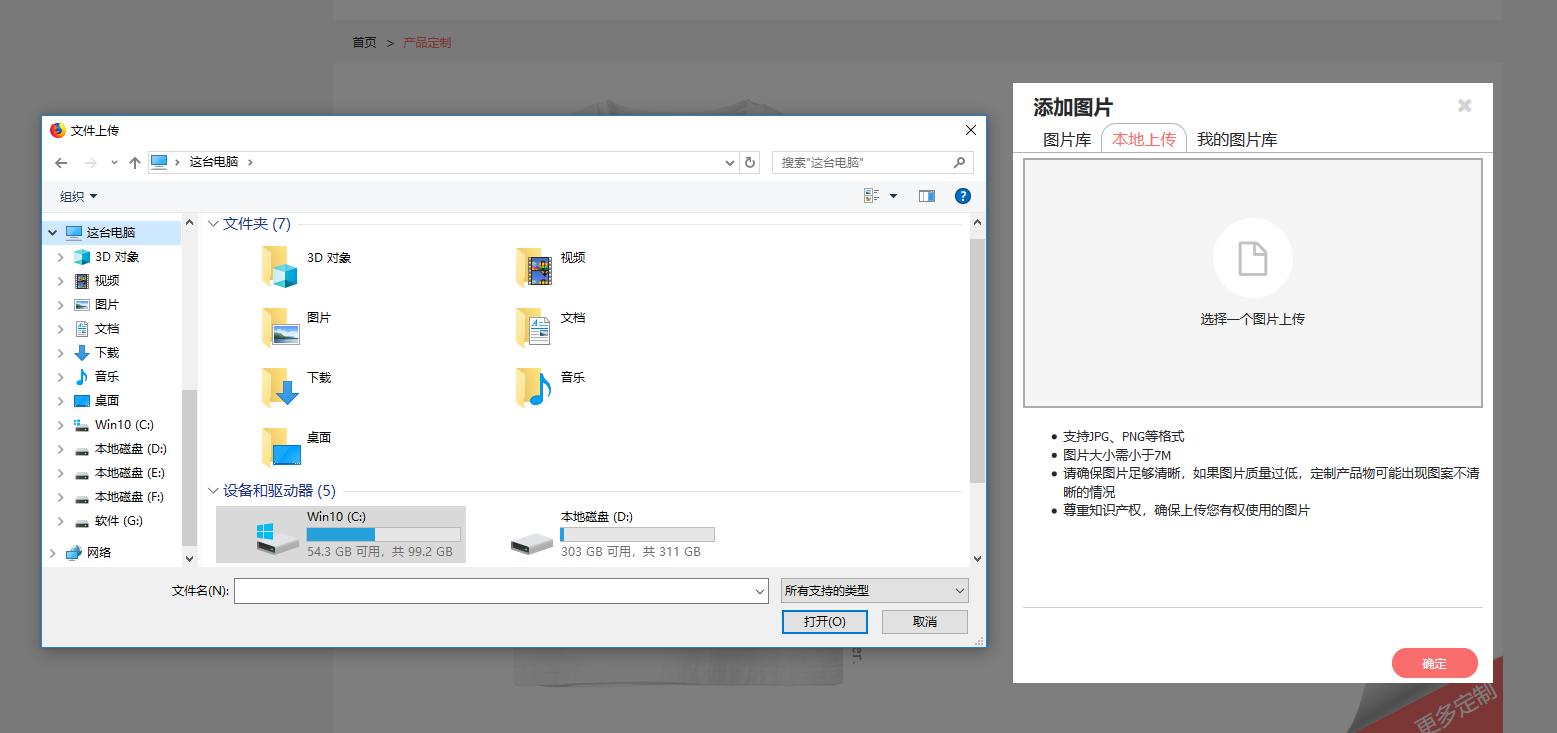Refresh the 这台电脑 location

click(x=751, y=162)
